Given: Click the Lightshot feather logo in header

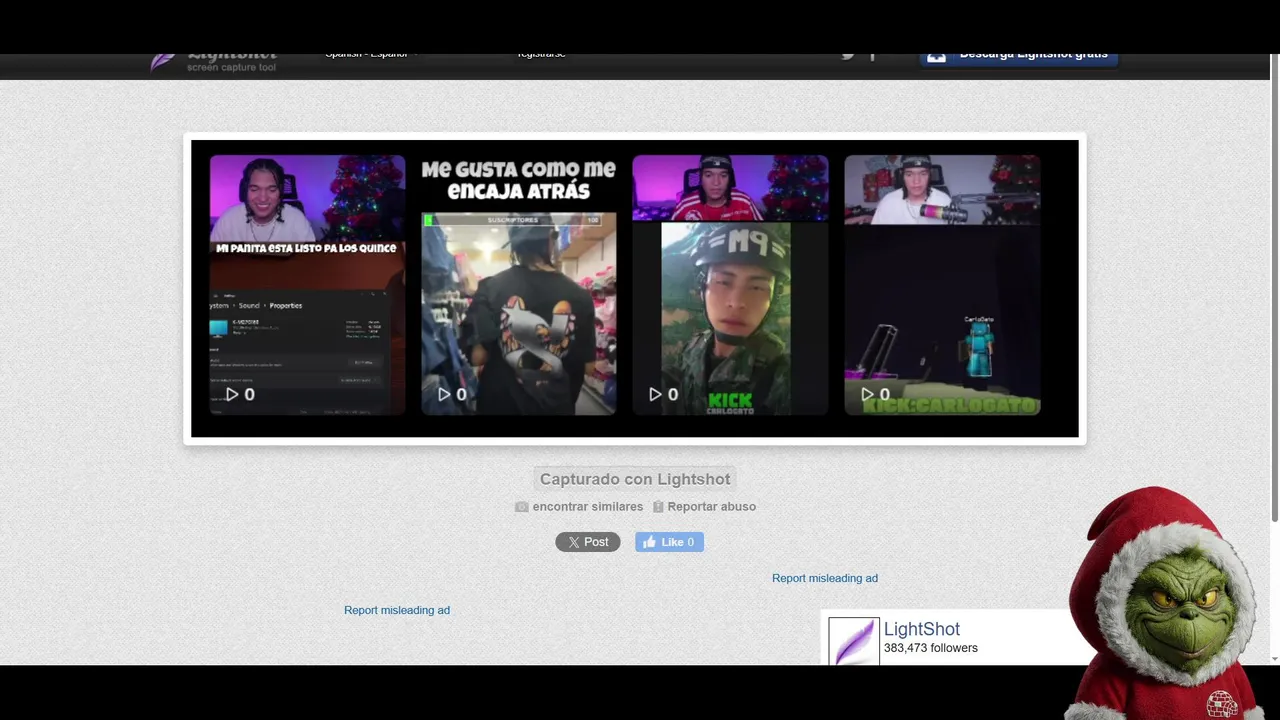Looking at the screenshot, I should pos(164,62).
